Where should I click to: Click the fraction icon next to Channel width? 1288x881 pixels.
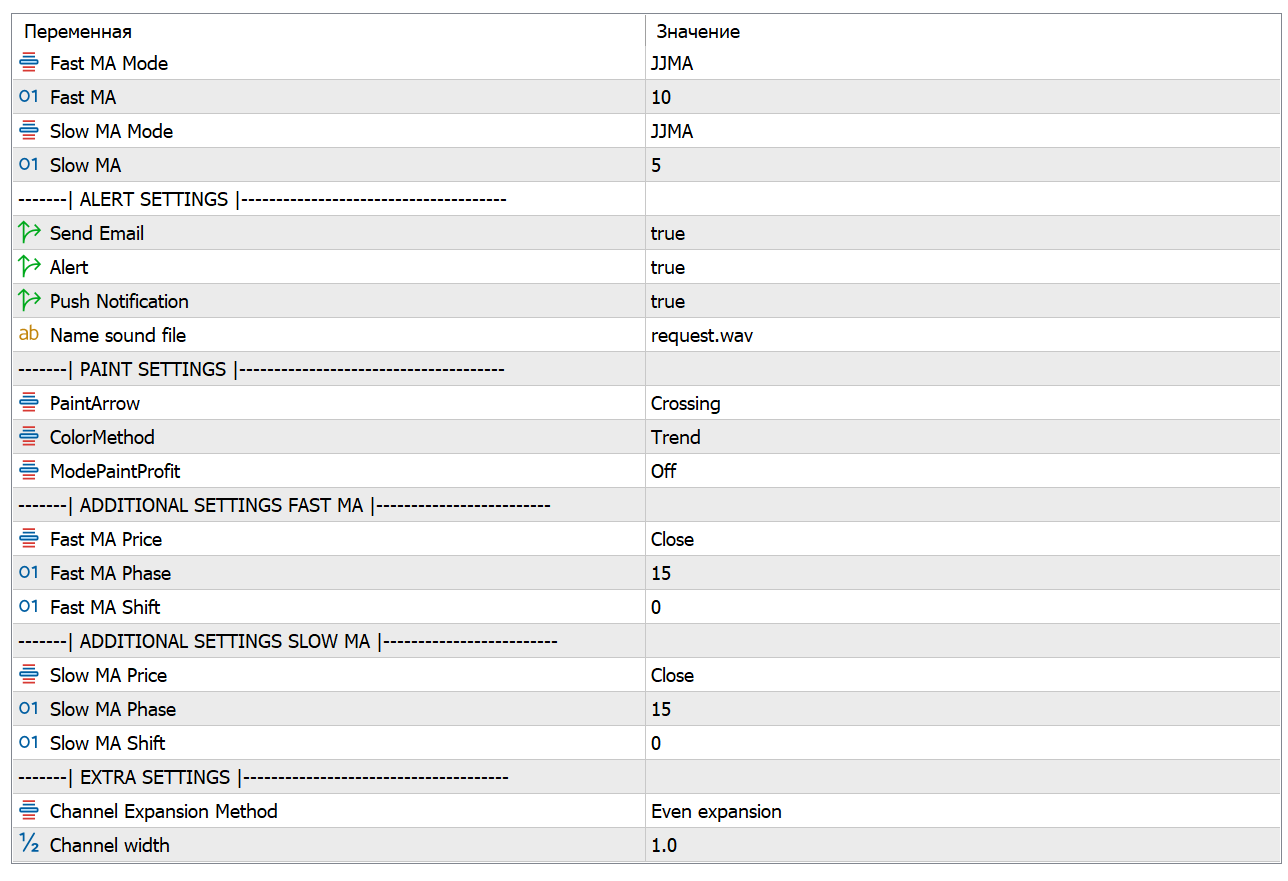29,845
